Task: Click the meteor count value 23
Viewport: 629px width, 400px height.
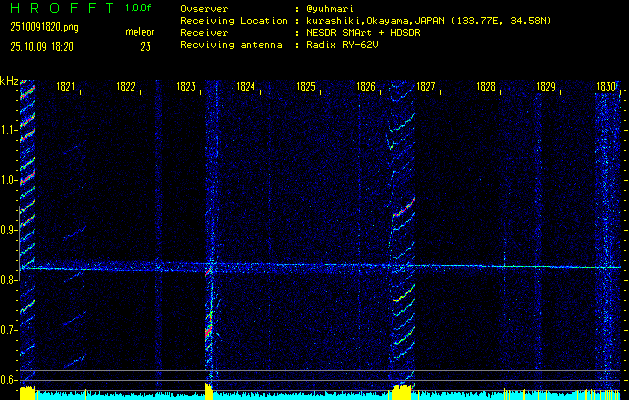Action: tap(146, 47)
